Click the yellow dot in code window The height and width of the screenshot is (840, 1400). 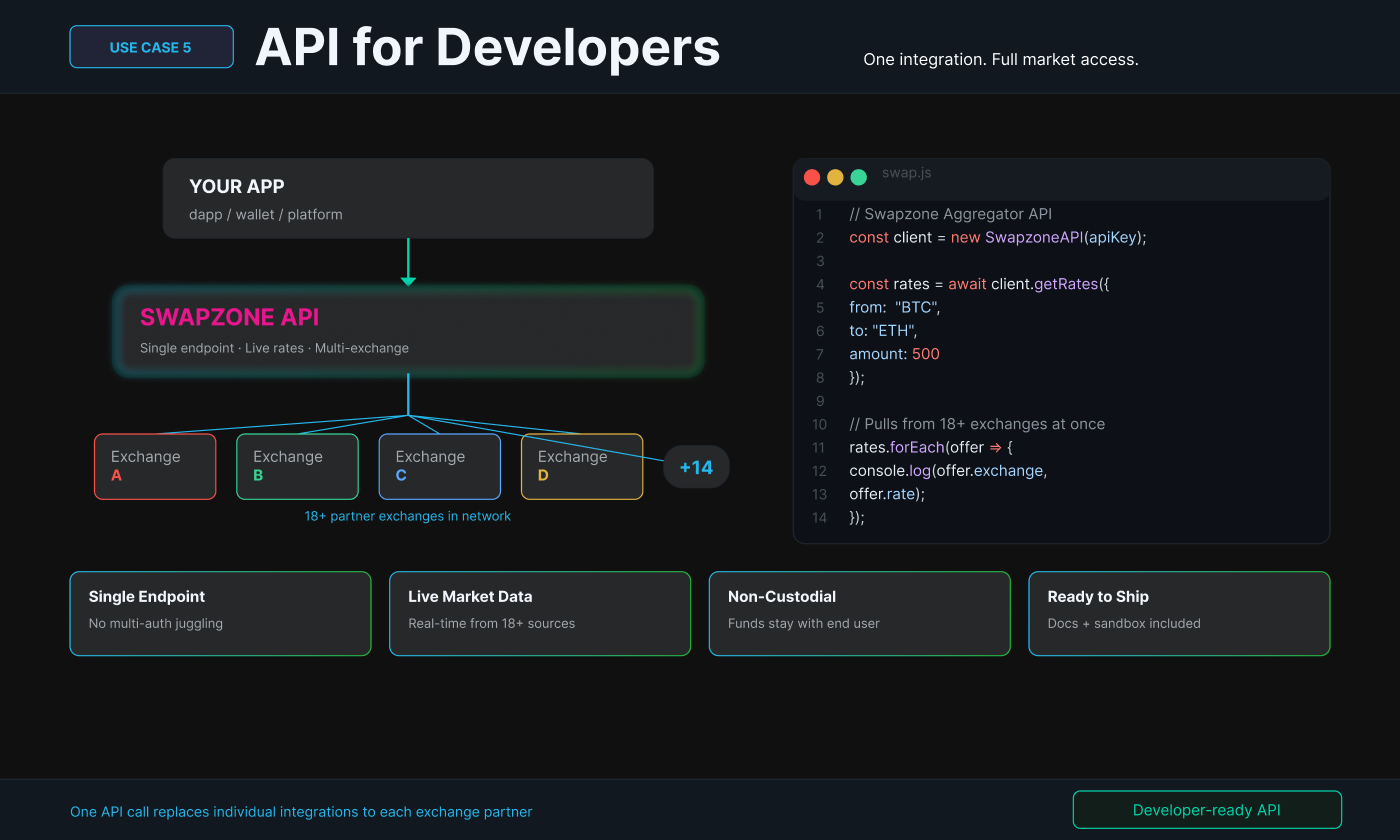[835, 177]
